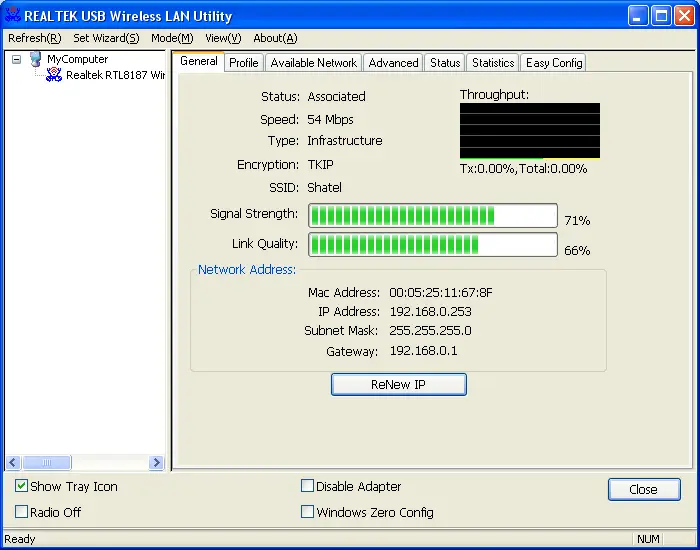Open the Refresh menu
The height and width of the screenshot is (550, 700).
(34, 38)
